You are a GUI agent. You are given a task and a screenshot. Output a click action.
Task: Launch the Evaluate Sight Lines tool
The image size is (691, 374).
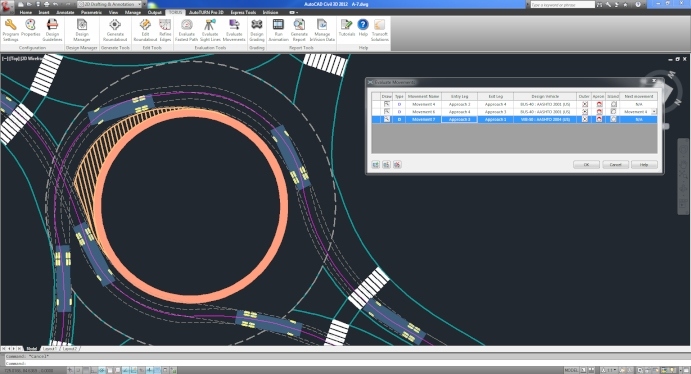click(x=210, y=30)
